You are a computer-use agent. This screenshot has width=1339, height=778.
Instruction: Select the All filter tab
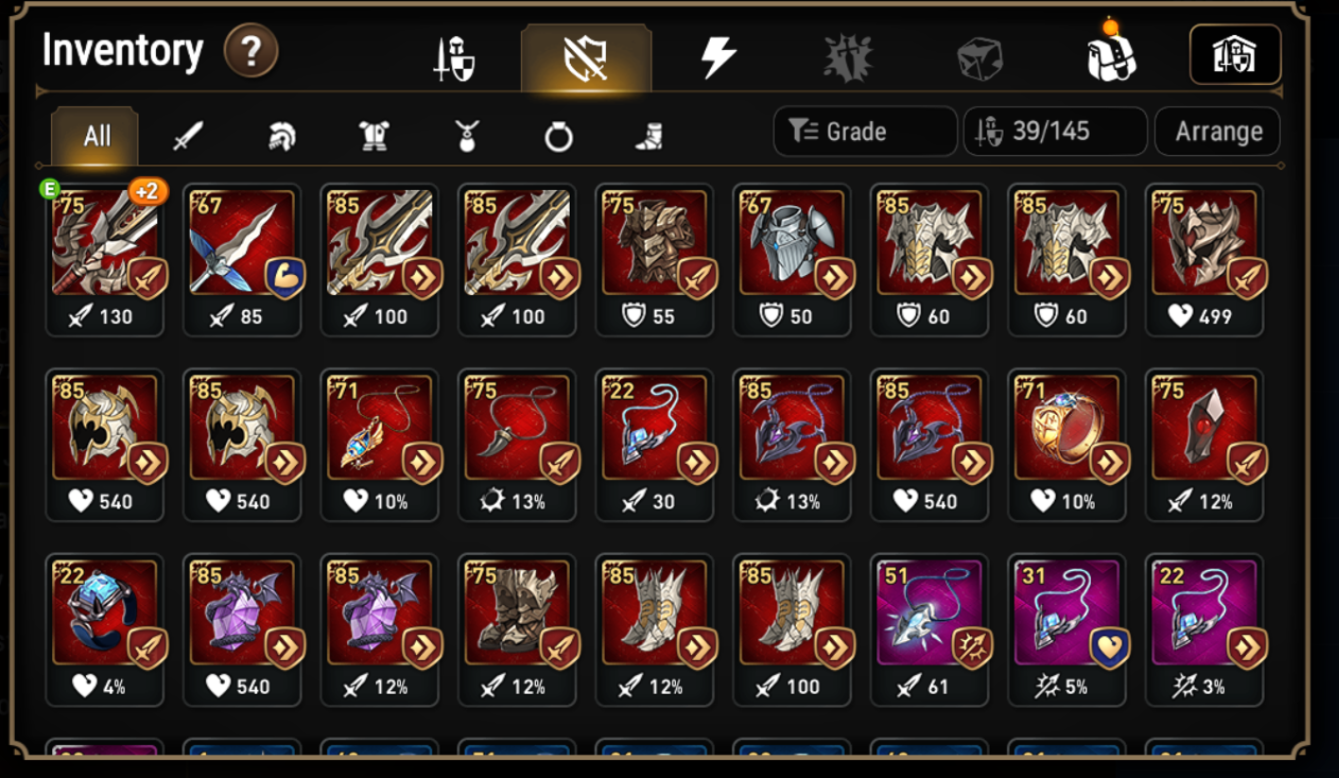(x=96, y=136)
